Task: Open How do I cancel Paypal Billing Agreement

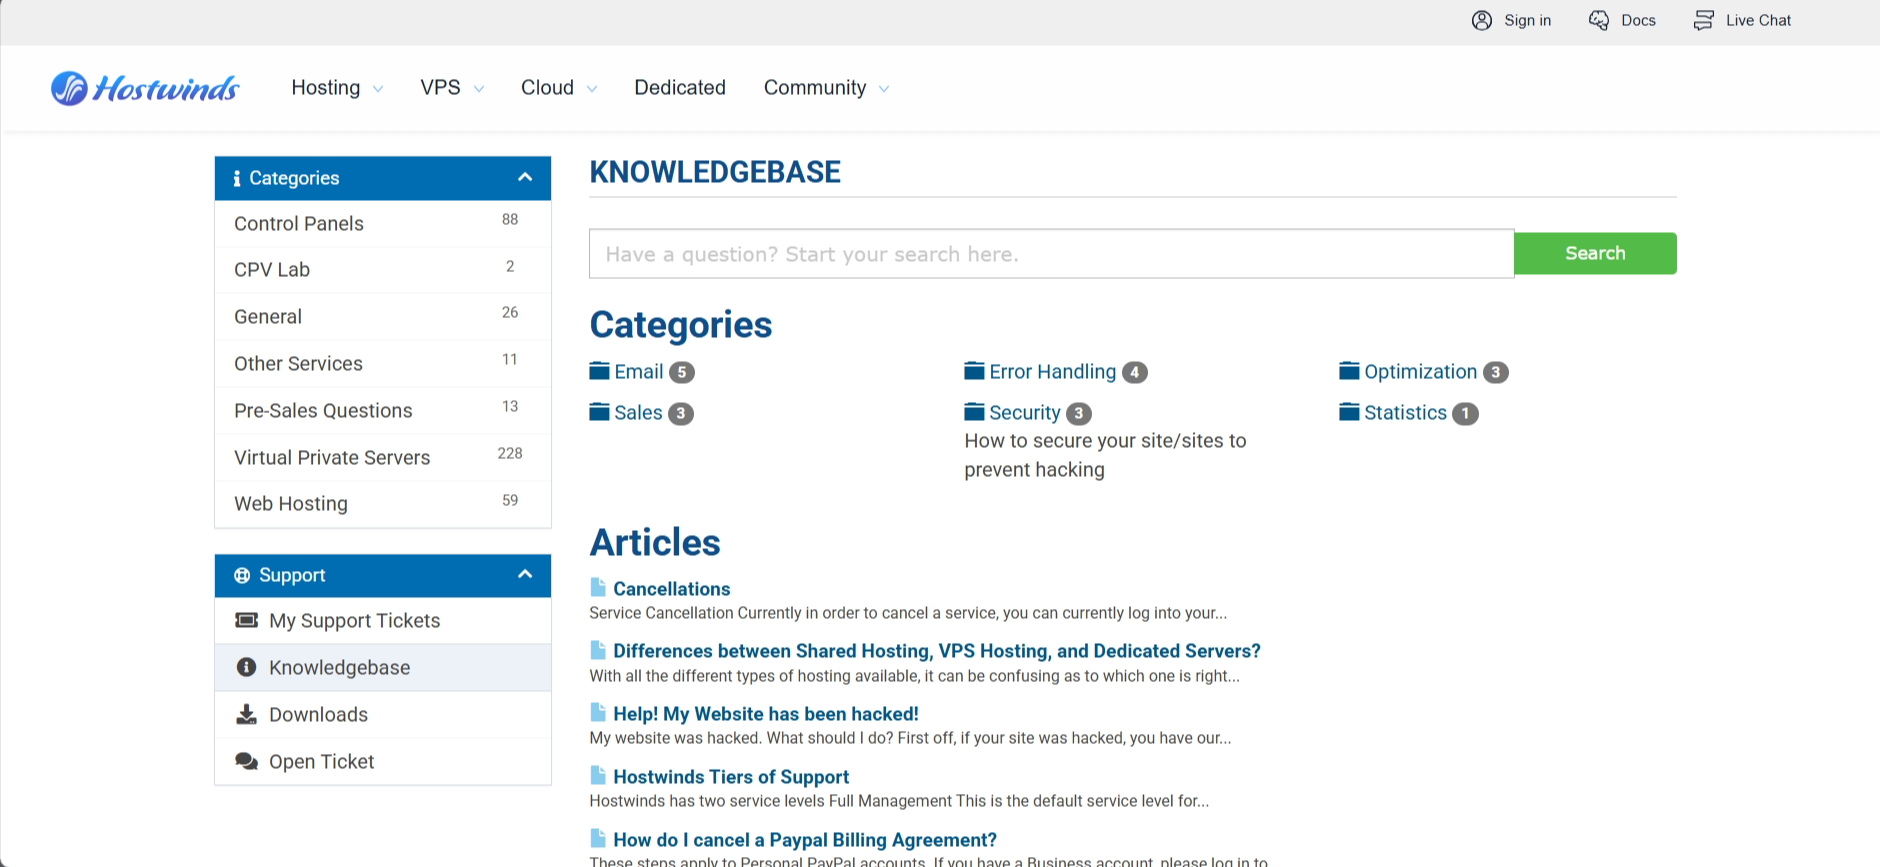Action: tap(805, 840)
